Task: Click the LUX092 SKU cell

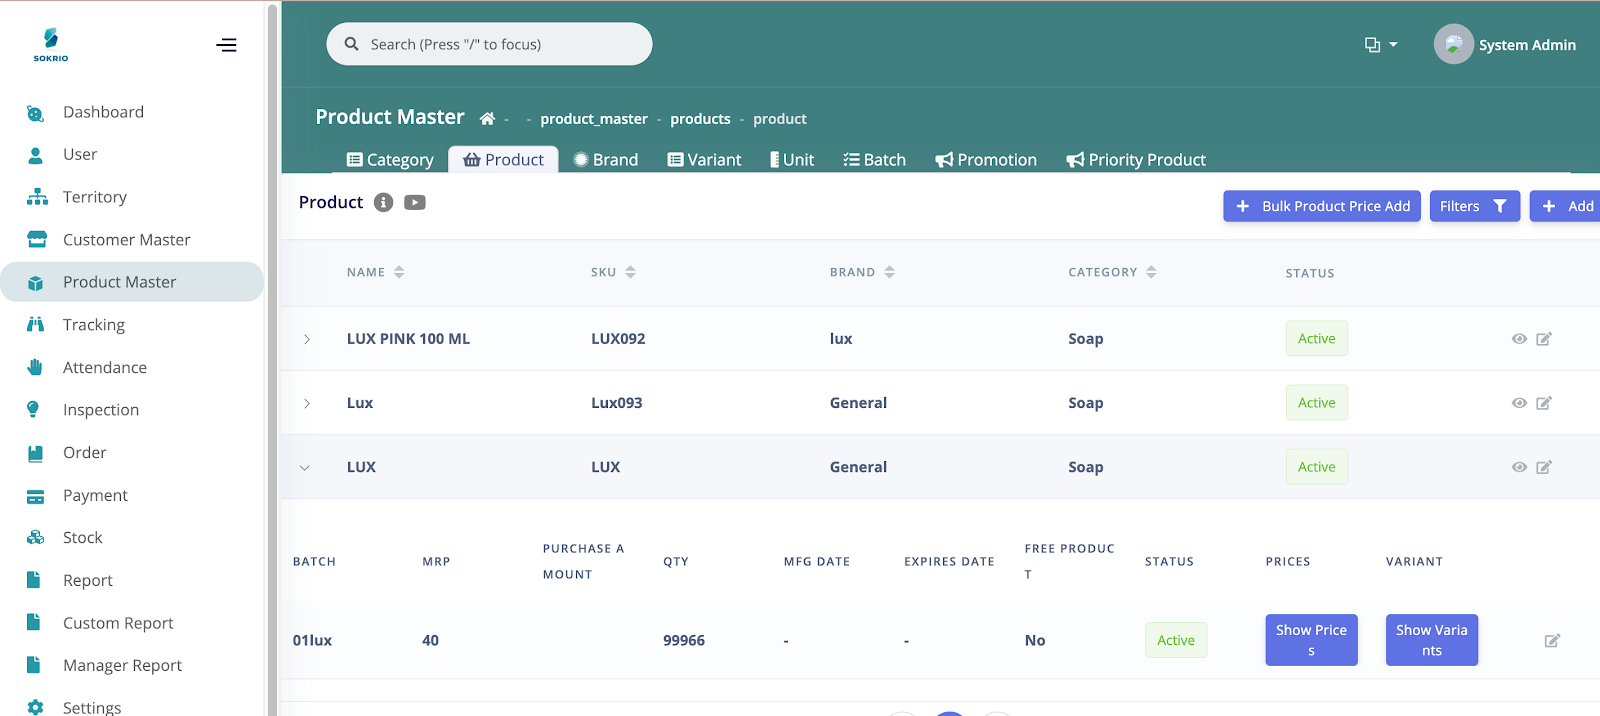Action: pos(618,339)
